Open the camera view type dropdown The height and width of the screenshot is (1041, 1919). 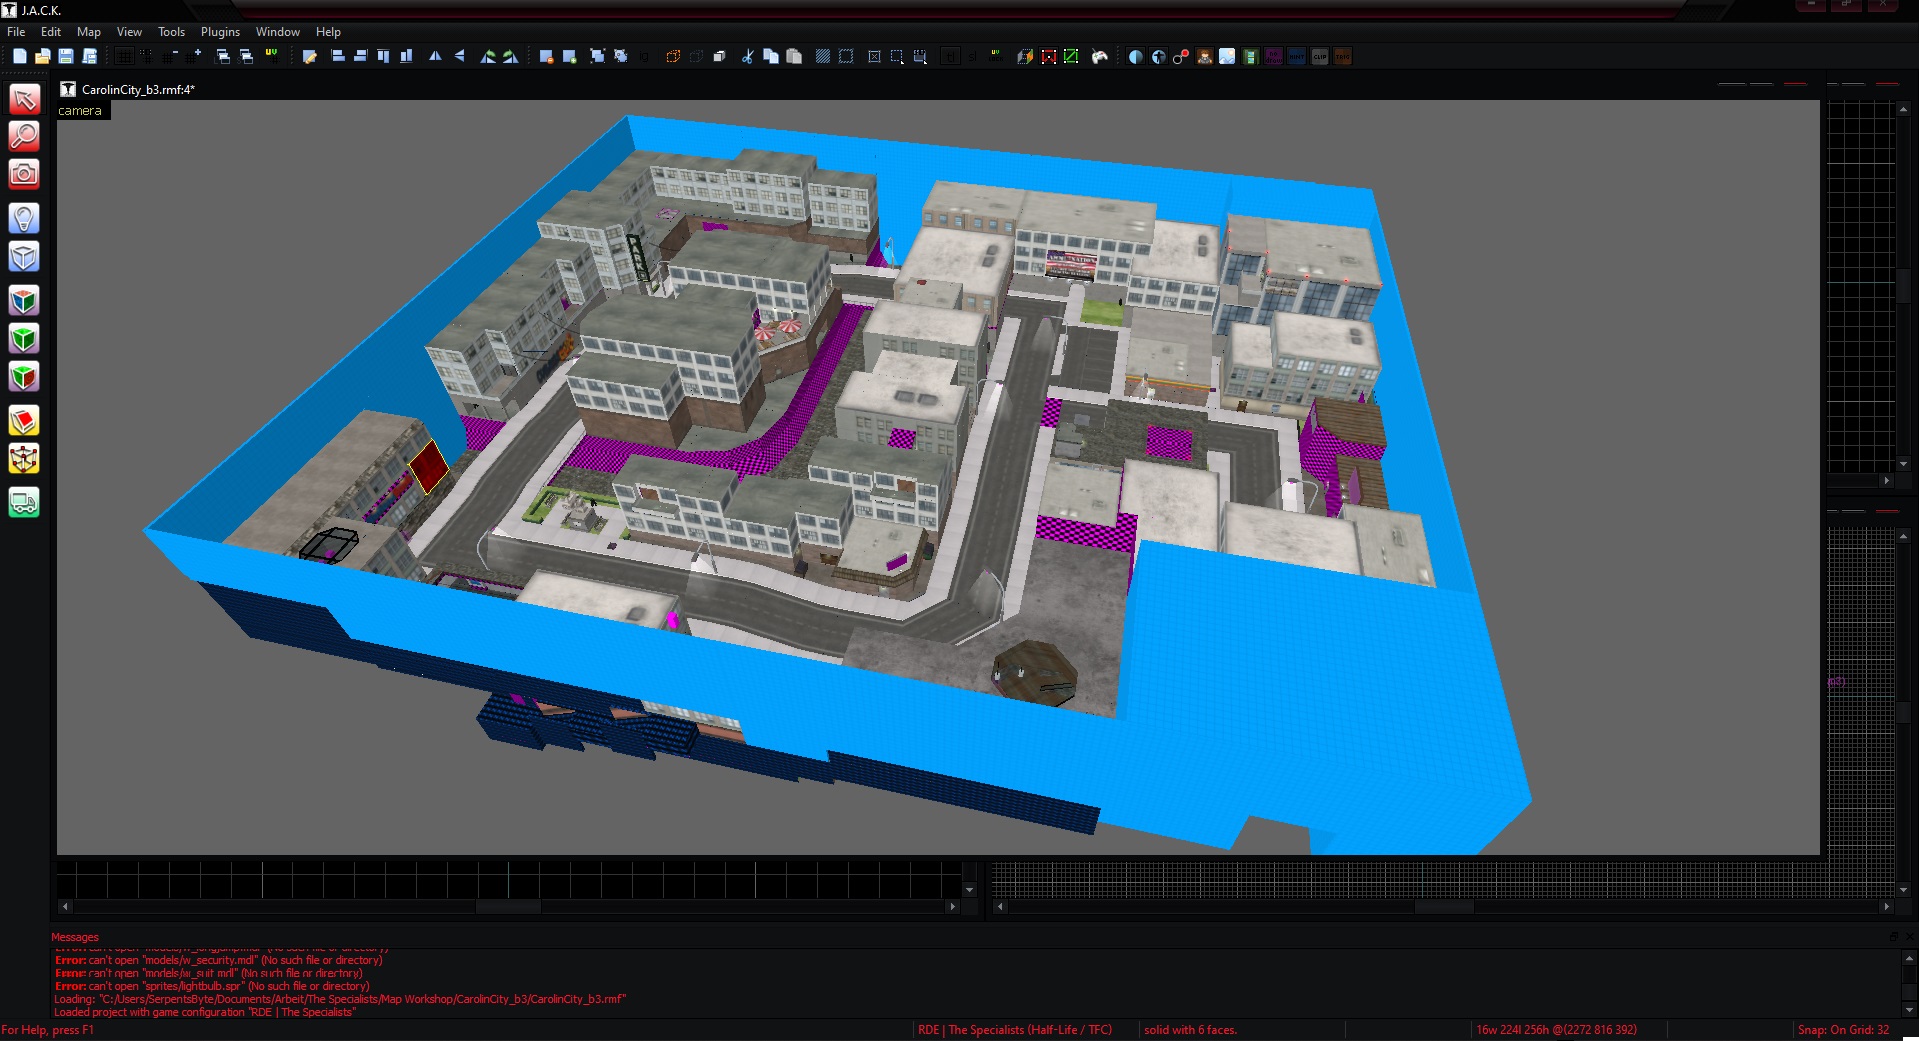(80, 111)
